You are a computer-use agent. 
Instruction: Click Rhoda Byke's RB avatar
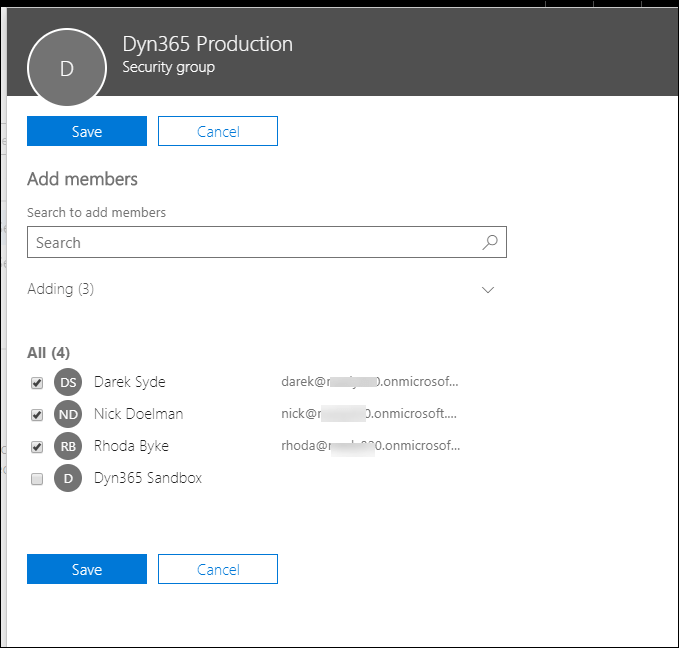[x=68, y=446]
